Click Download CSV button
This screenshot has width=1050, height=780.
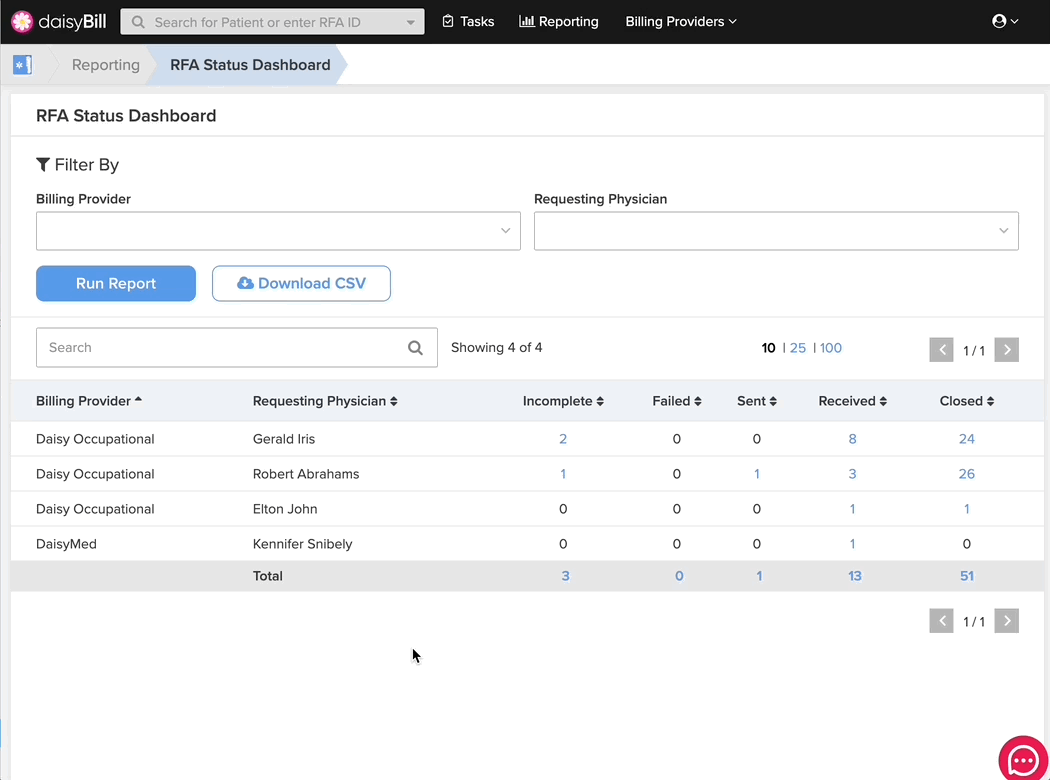[301, 283]
